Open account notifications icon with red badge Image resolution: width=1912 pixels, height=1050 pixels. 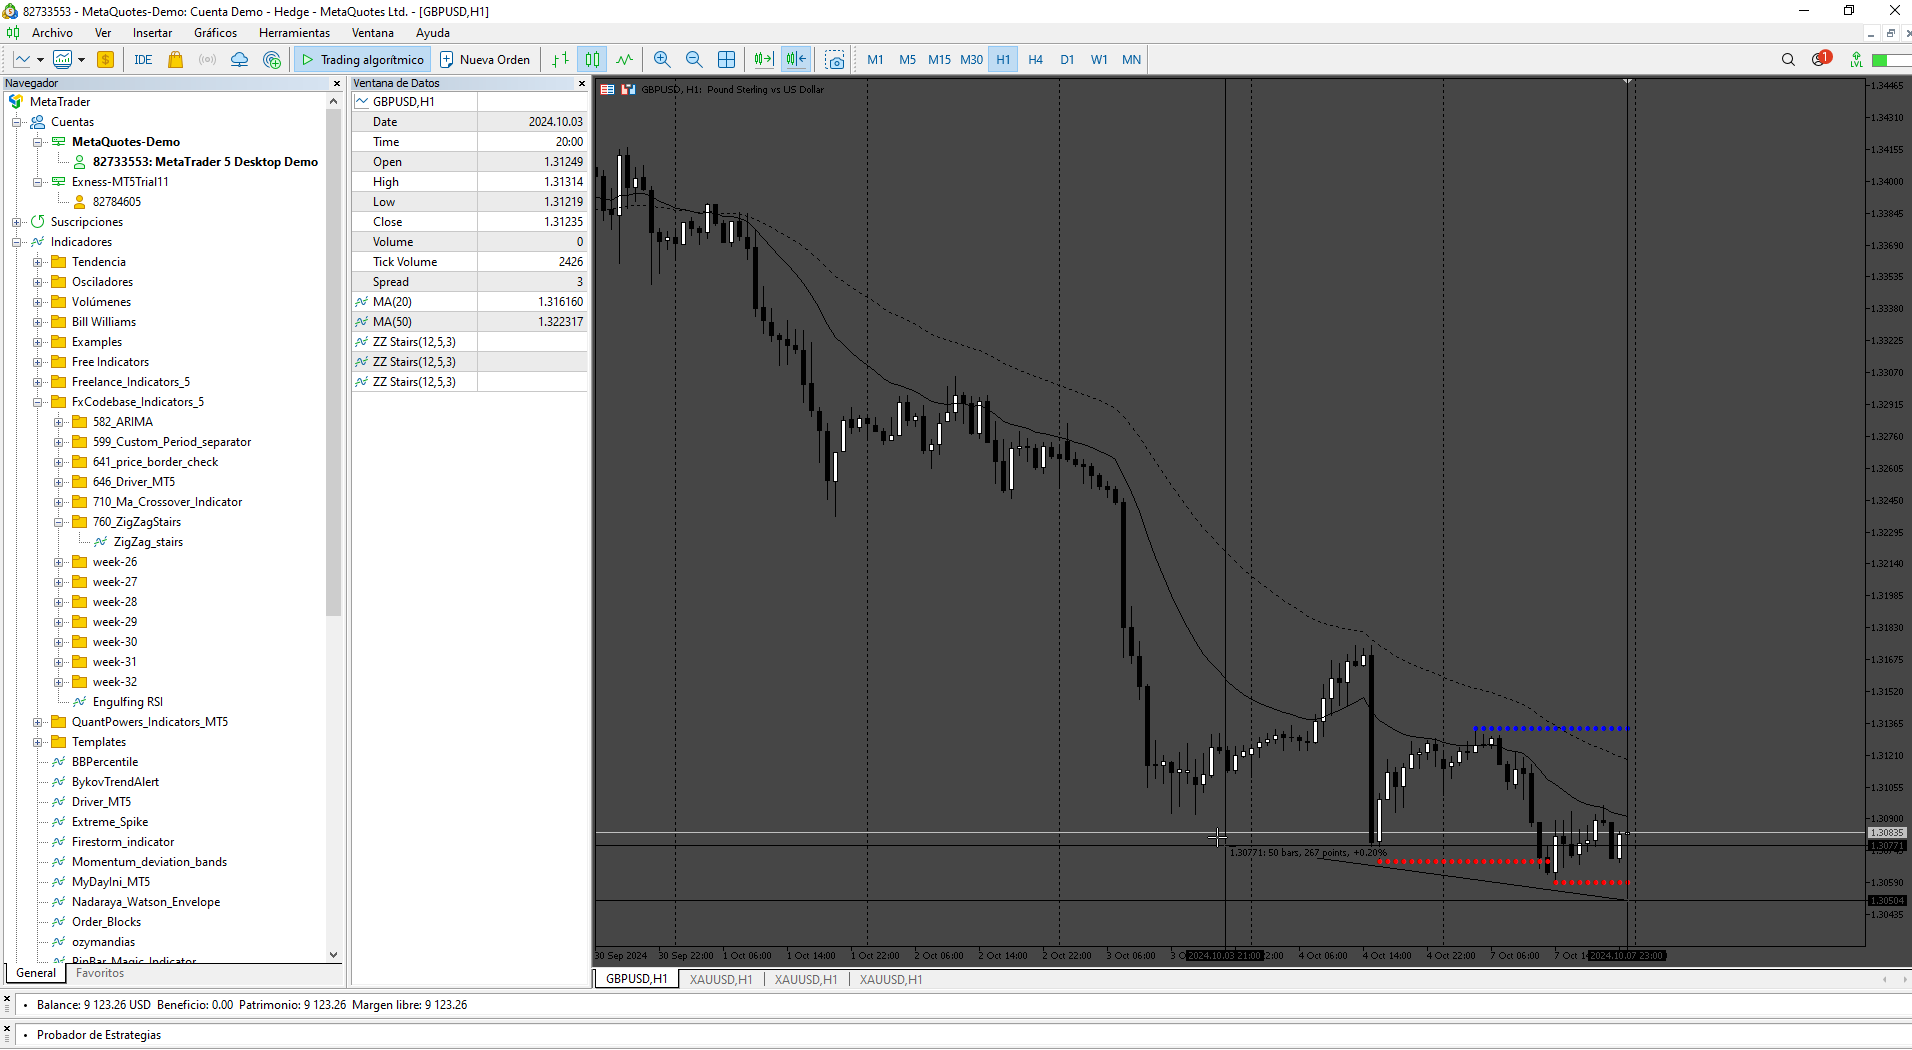pos(1821,59)
